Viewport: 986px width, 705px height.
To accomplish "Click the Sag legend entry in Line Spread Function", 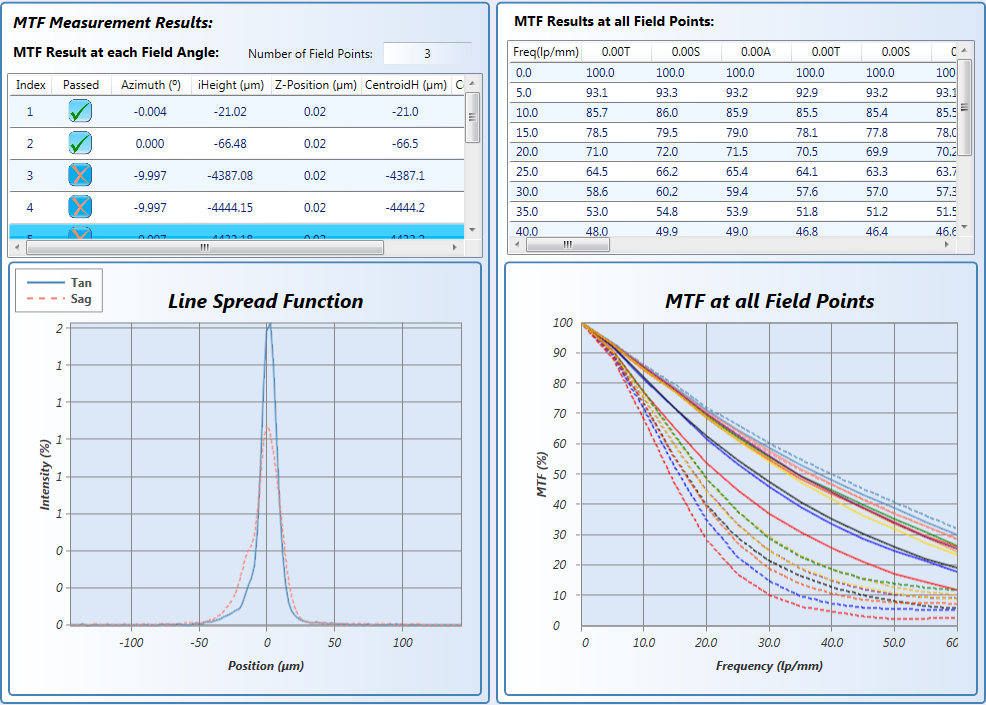I will click(x=66, y=298).
